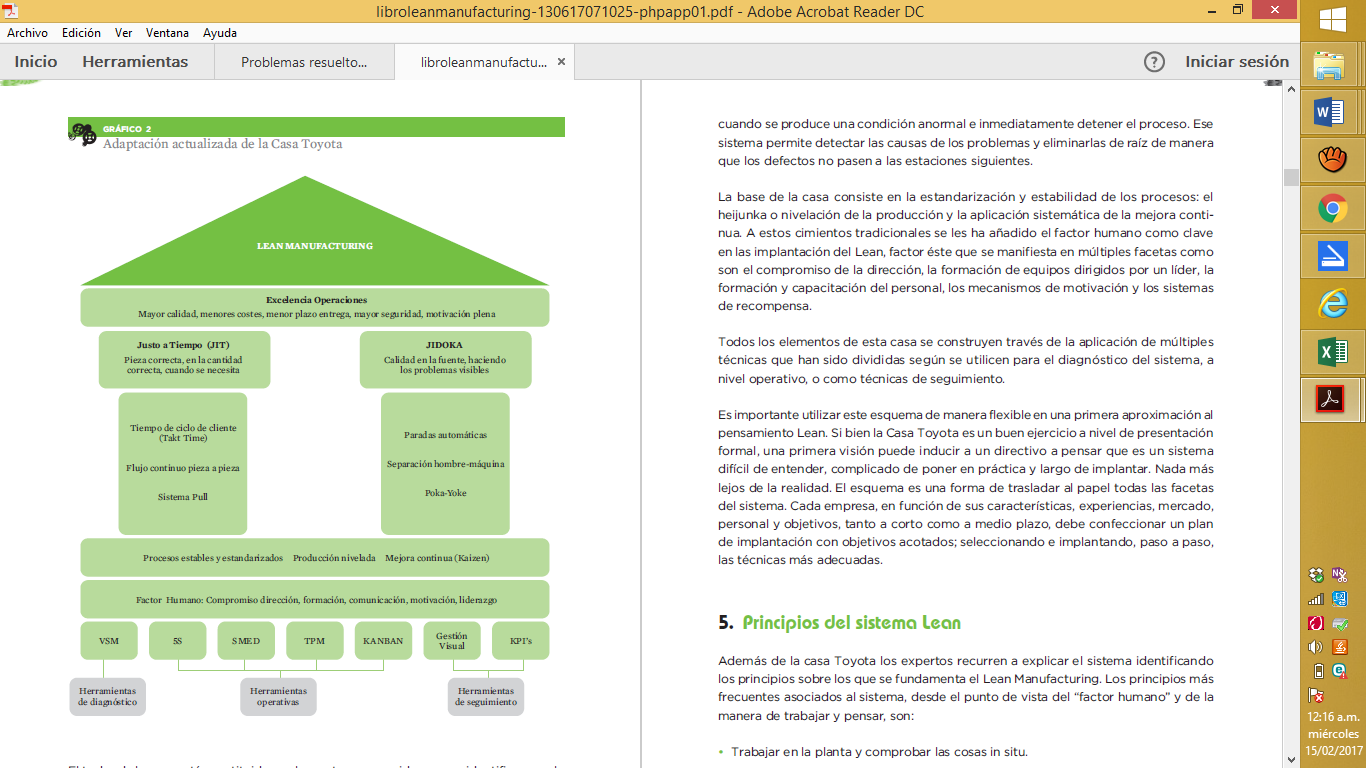This screenshot has height=768, width=1366.
Task: Click the Acrobat vertical scrollbar thumb
Action: click(x=1290, y=177)
